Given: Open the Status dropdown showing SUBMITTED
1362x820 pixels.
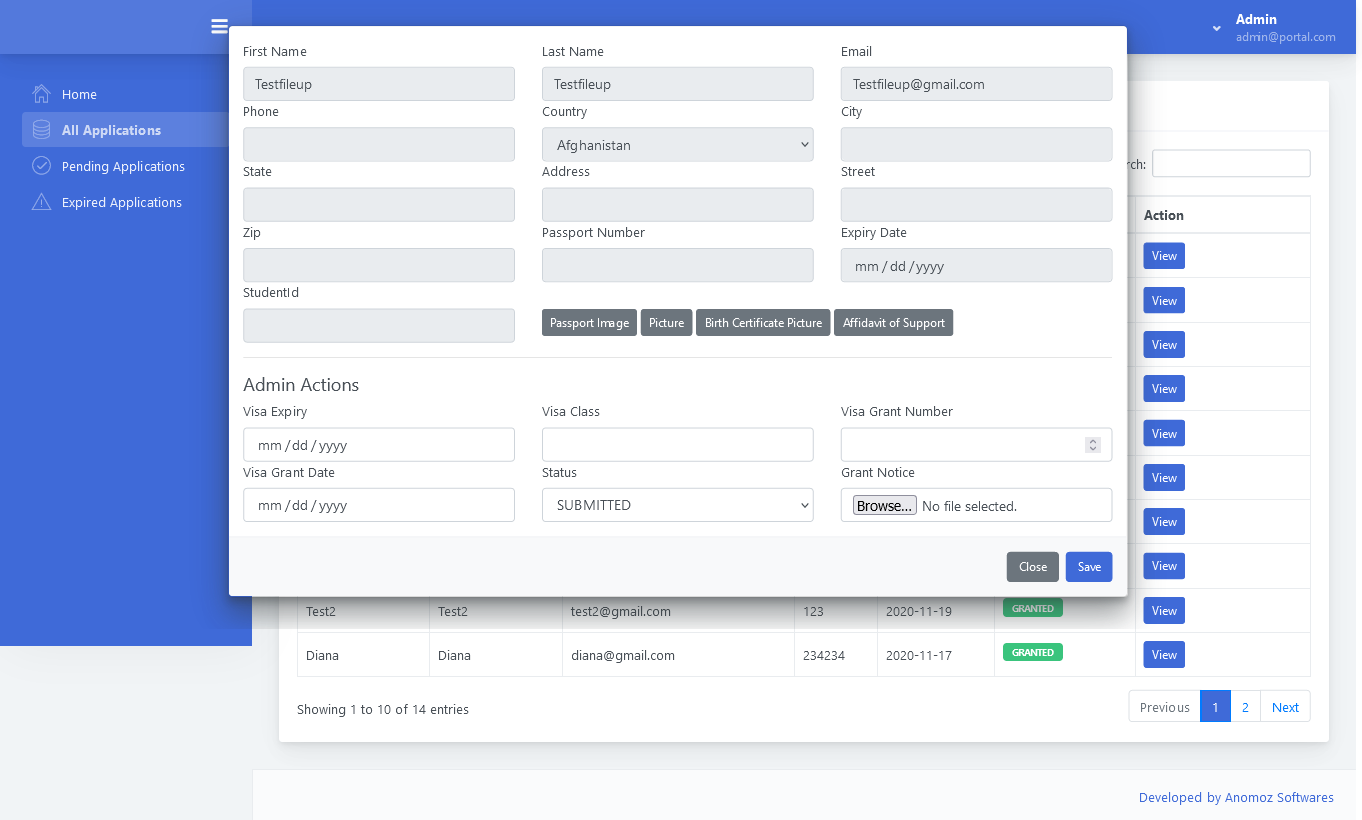Looking at the screenshot, I should pyautogui.click(x=677, y=505).
